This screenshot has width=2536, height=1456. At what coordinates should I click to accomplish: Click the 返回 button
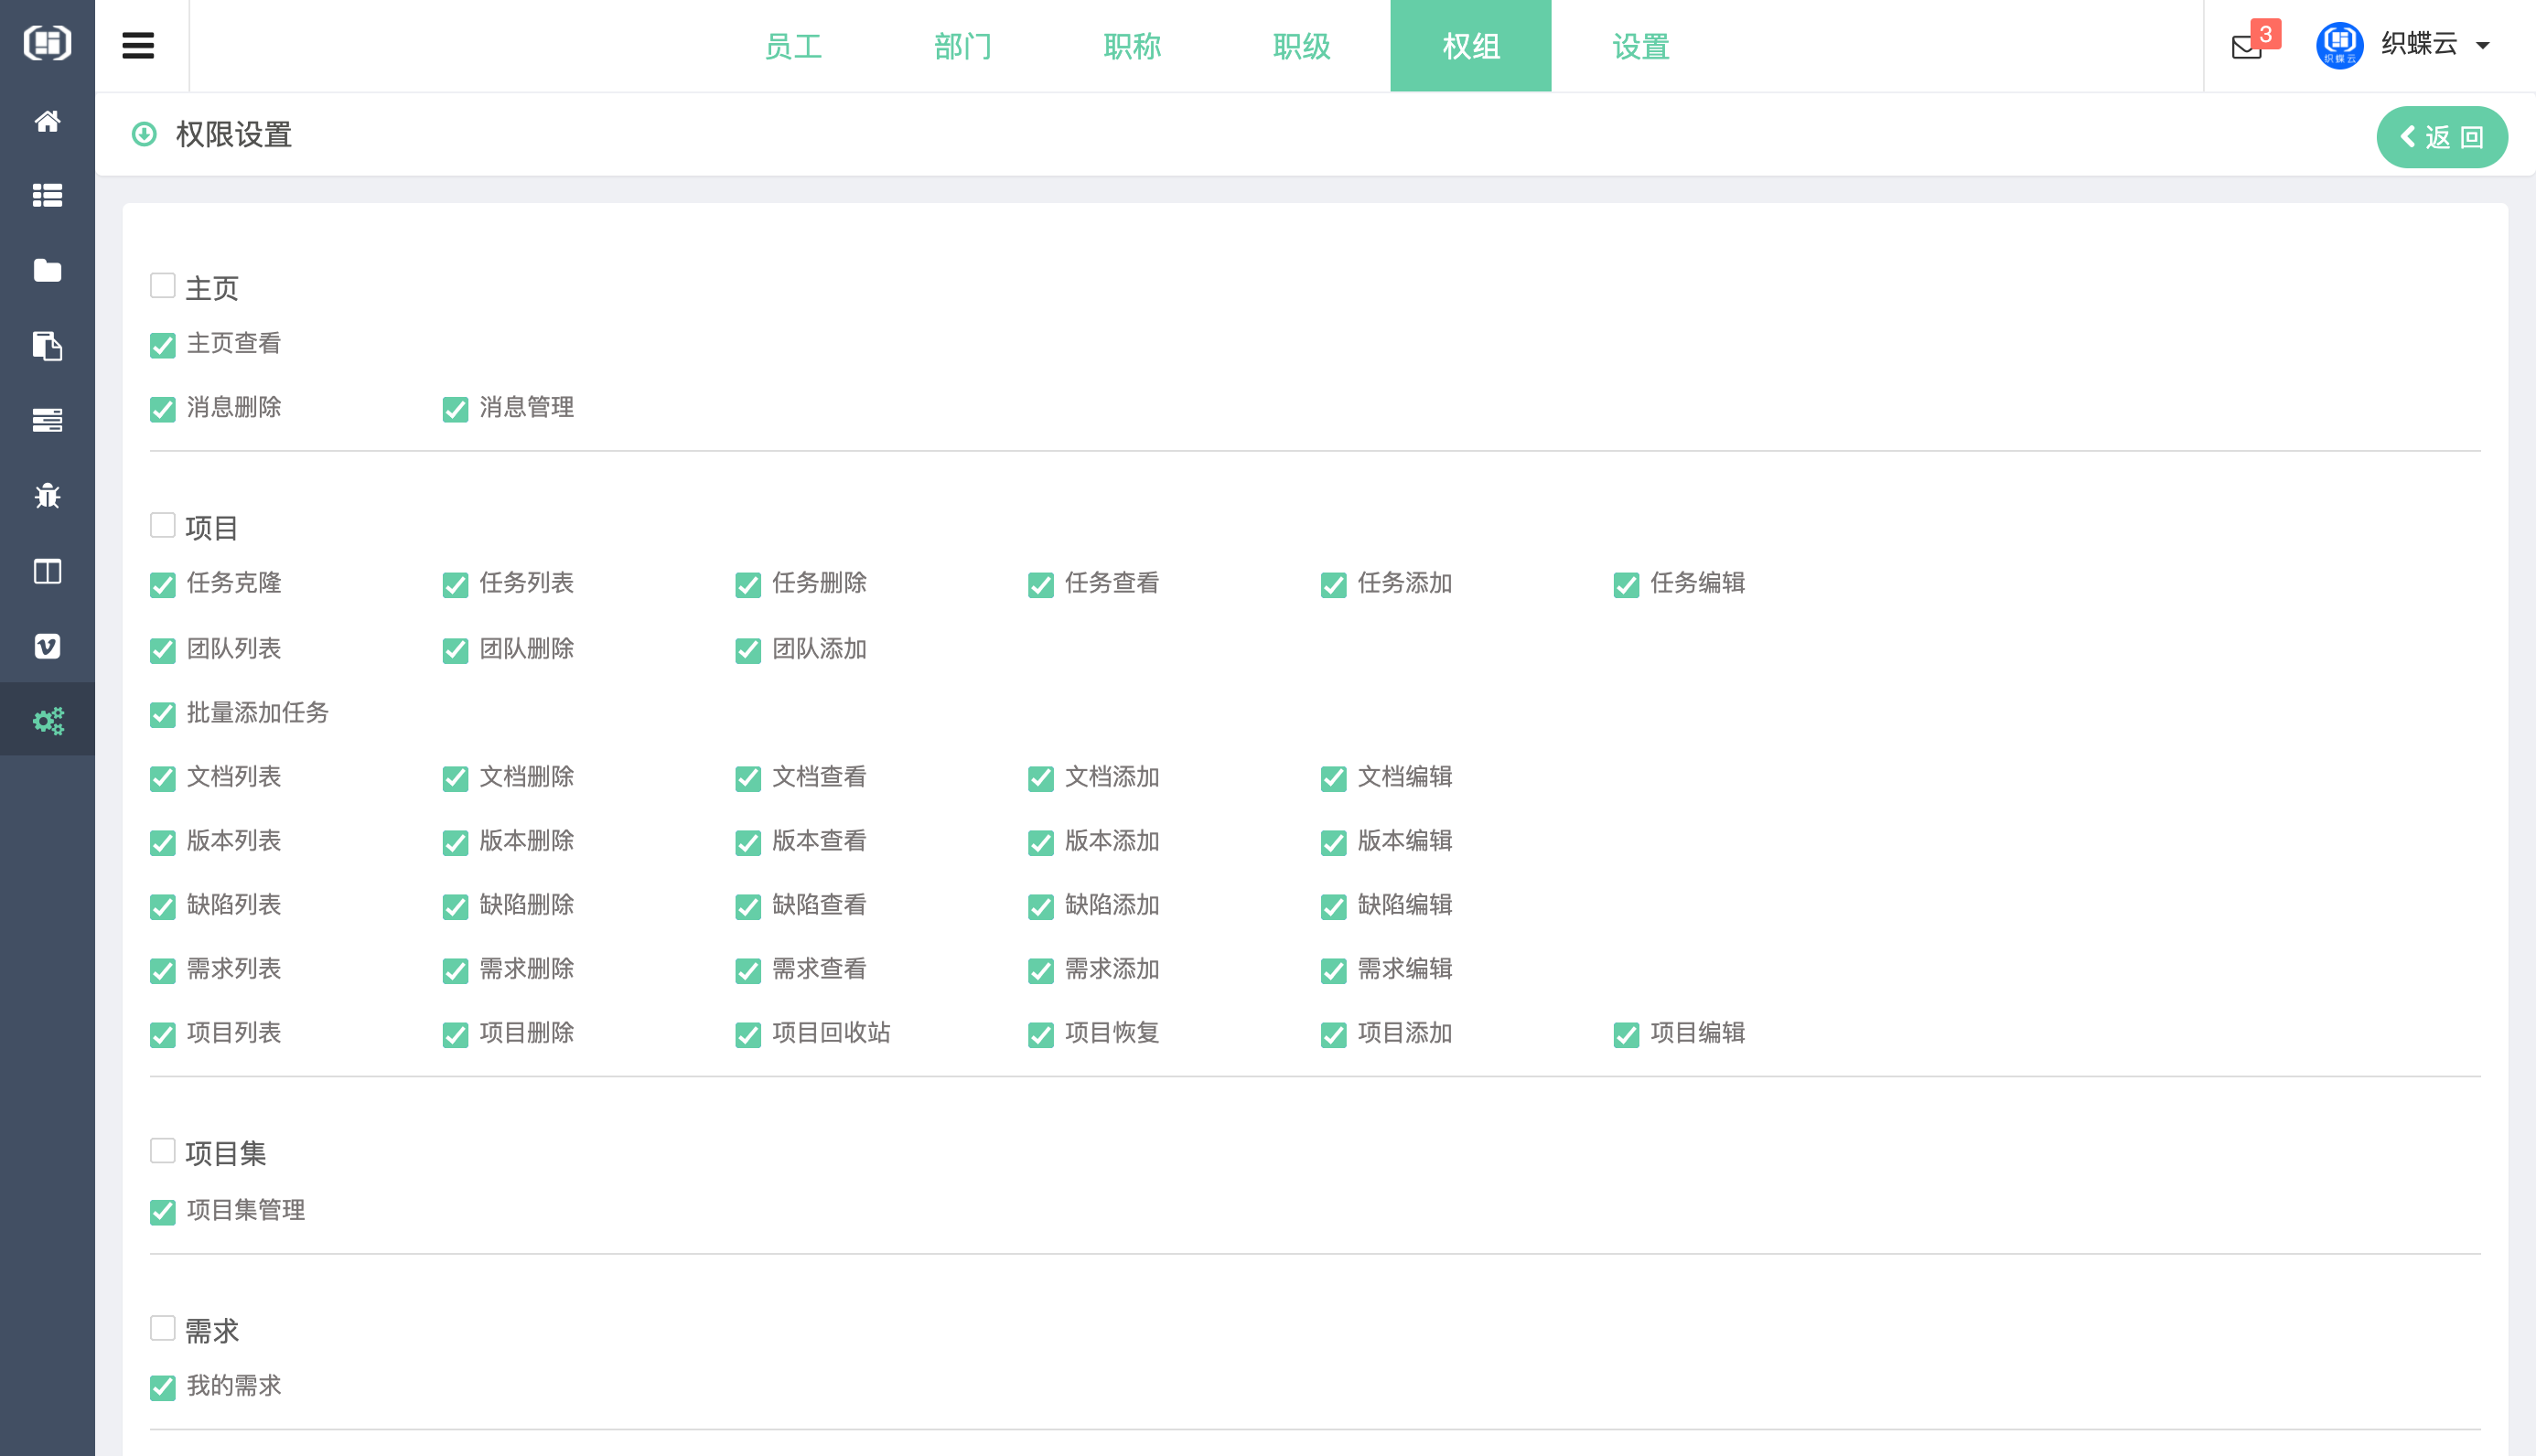pyautogui.click(x=2441, y=137)
